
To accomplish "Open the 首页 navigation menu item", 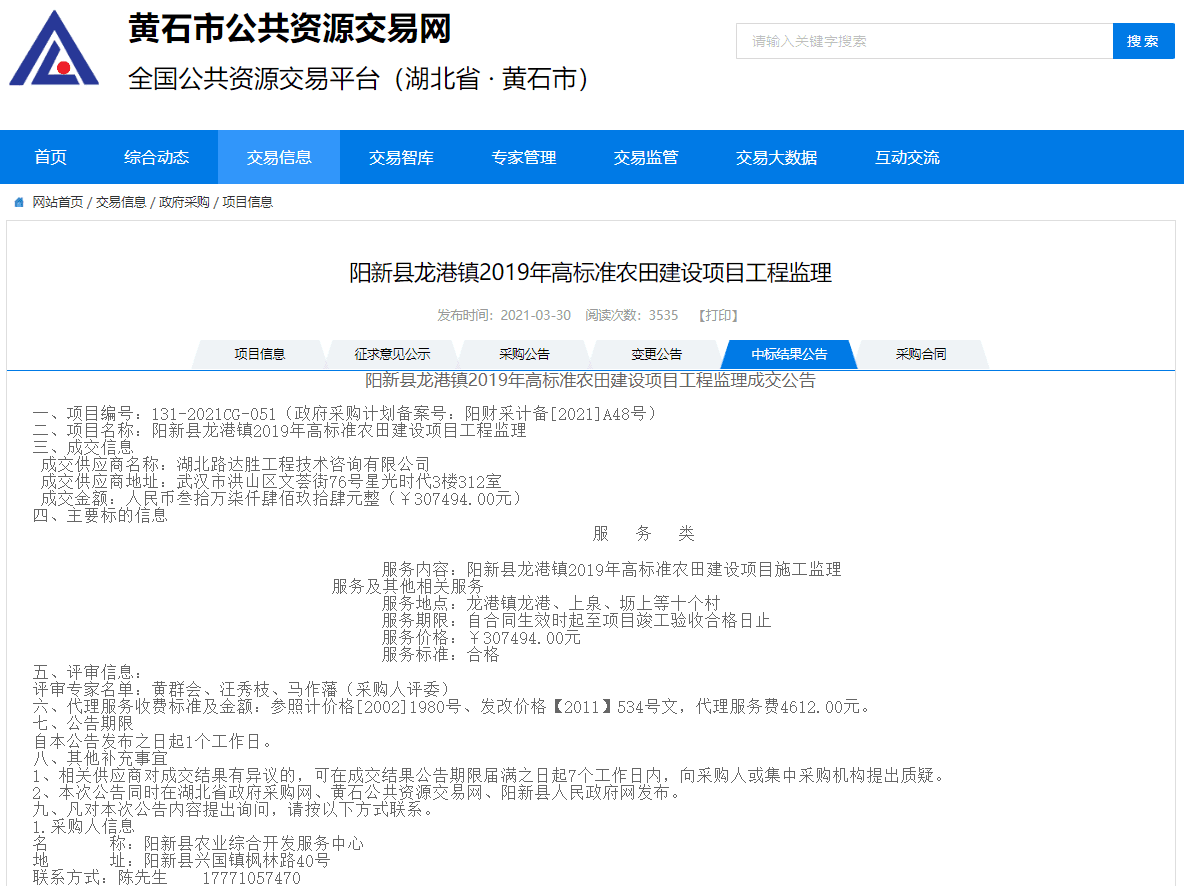I will 50,157.
